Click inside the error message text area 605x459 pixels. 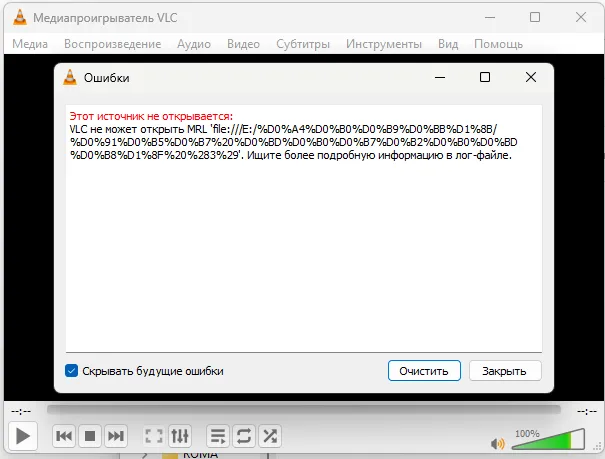click(304, 228)
